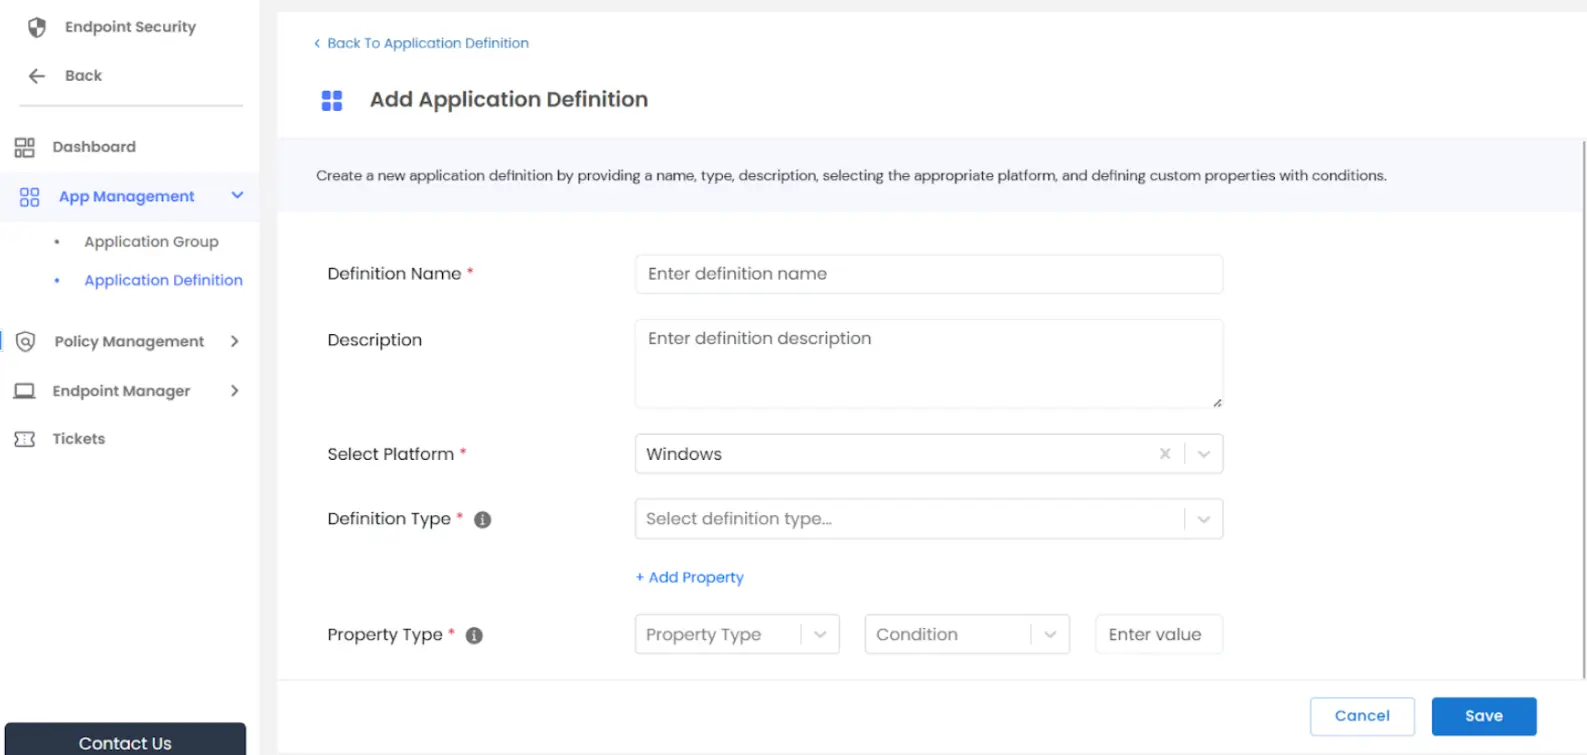Click the info icon beside Definition Type
Screen dimensions: 1587x755
click(x=482, y=520)
